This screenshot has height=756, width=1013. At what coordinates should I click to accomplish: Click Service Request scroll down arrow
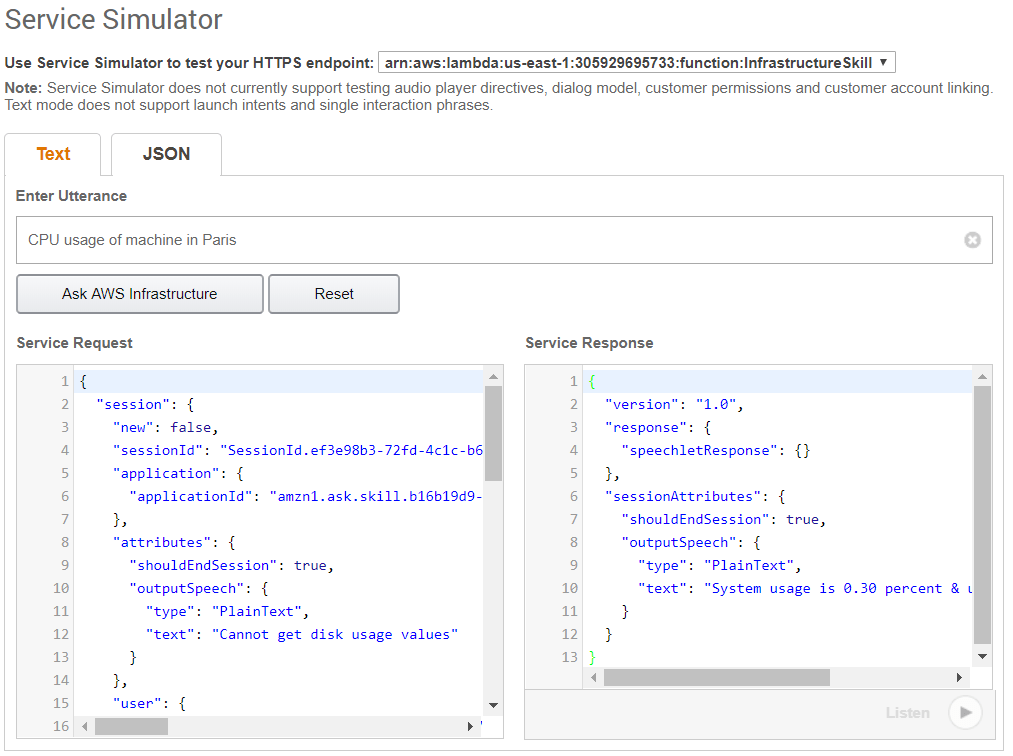(493, 706)
